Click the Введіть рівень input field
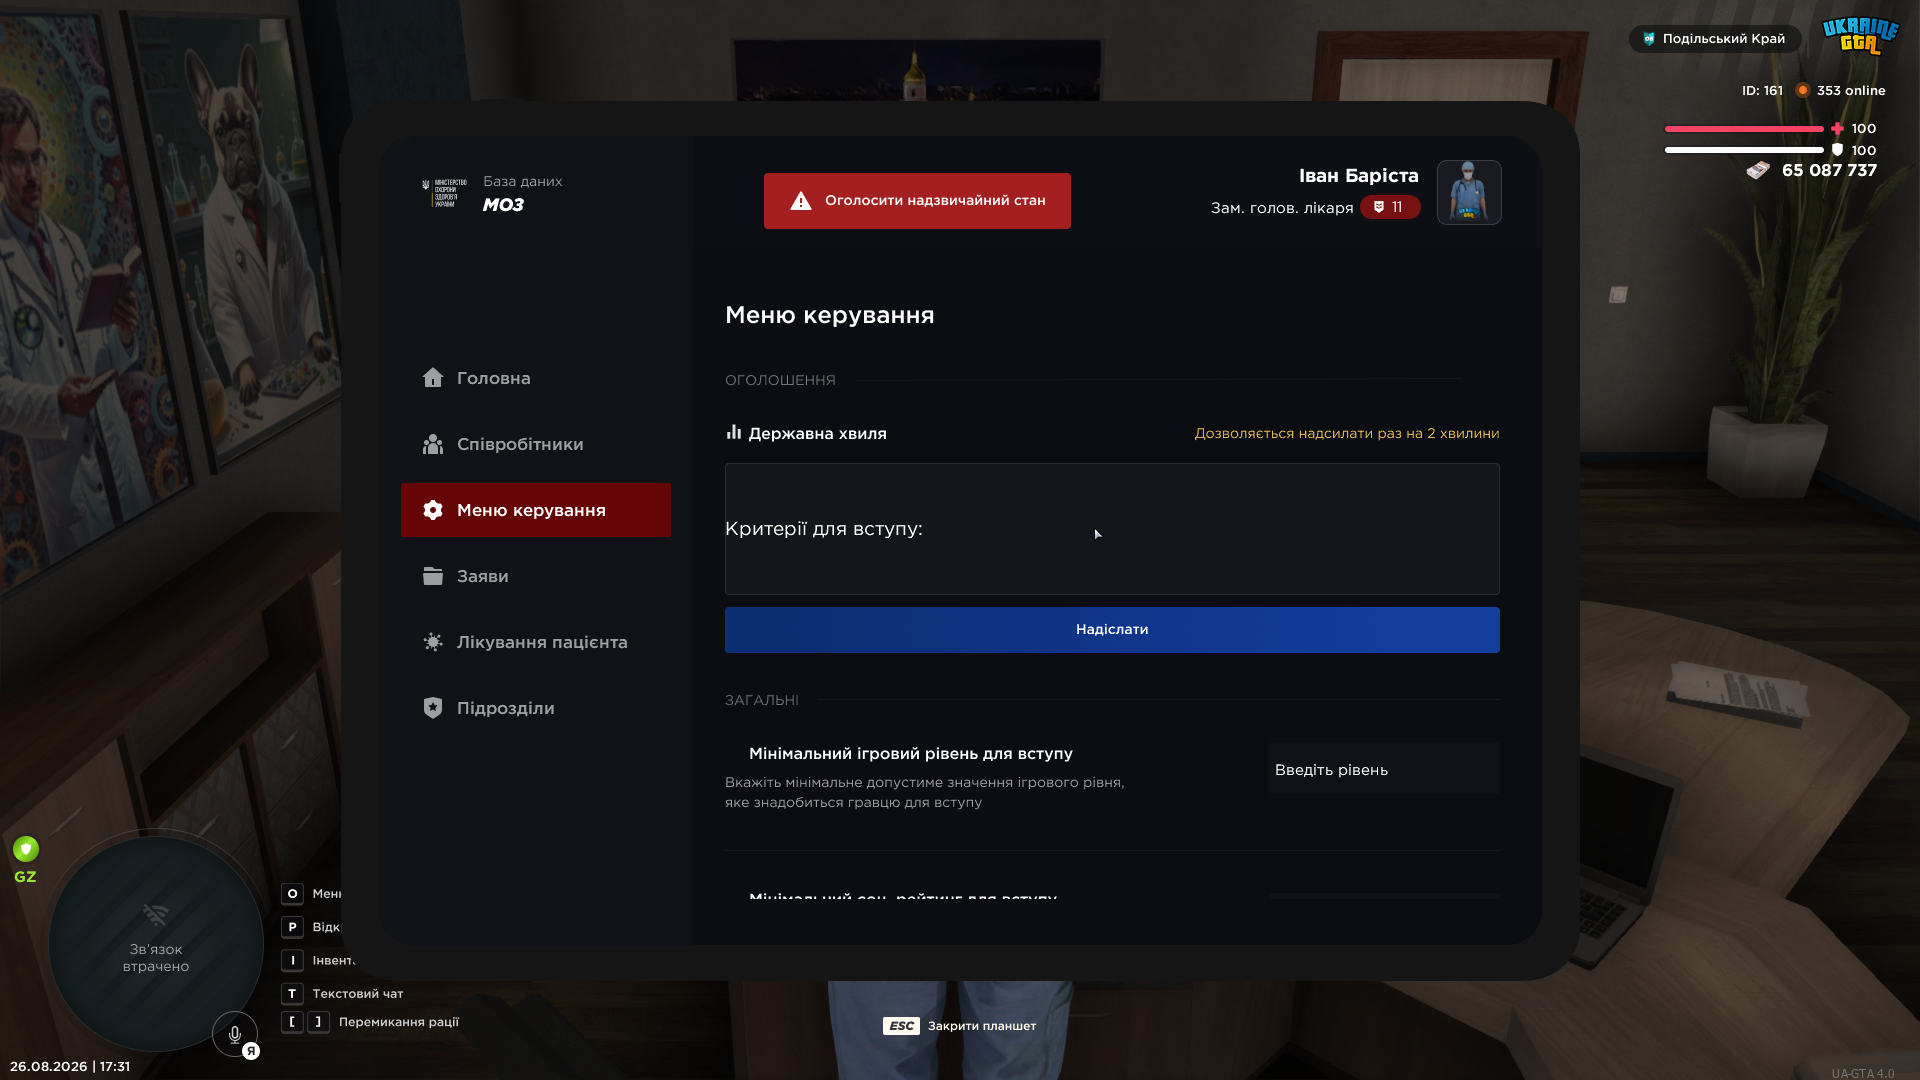 (1384, 769)
